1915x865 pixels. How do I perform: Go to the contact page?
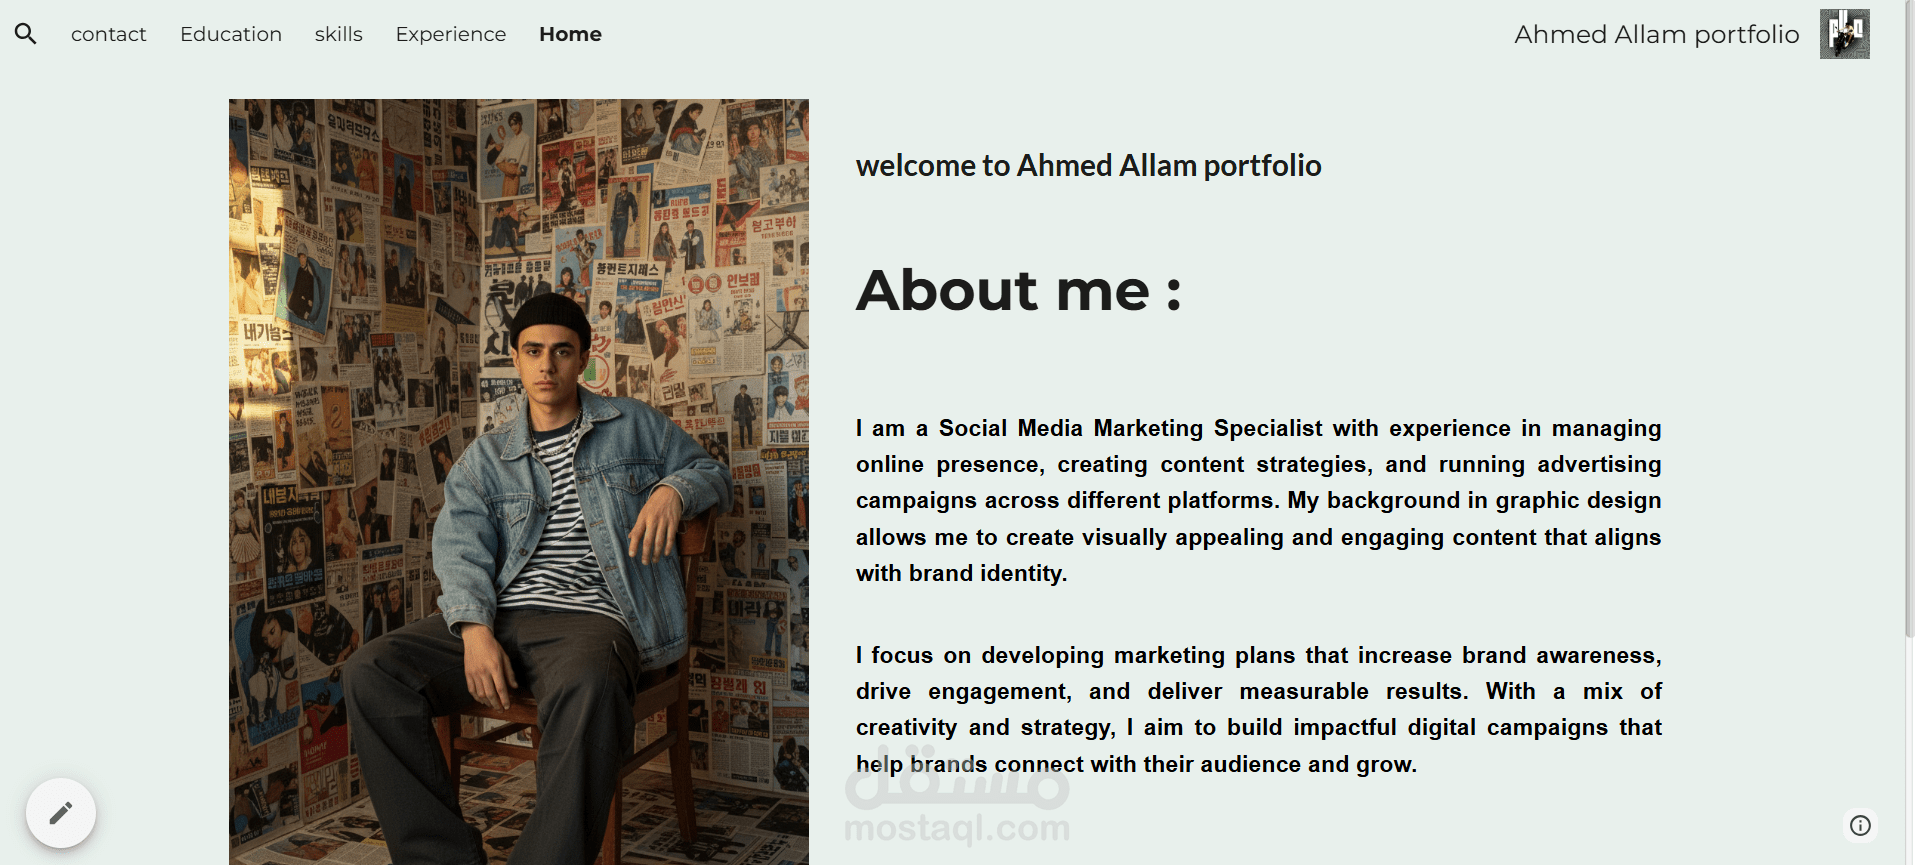coord(108,34)
